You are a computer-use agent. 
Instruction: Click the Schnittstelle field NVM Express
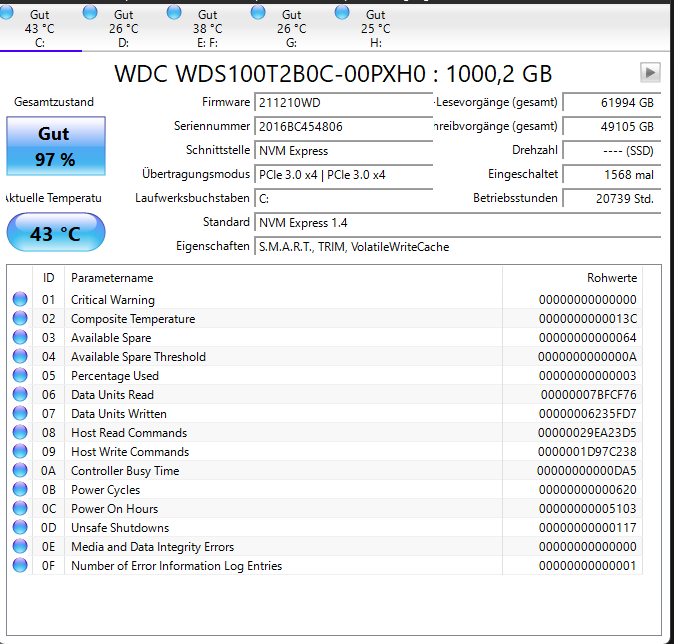[x=343, y=151]
